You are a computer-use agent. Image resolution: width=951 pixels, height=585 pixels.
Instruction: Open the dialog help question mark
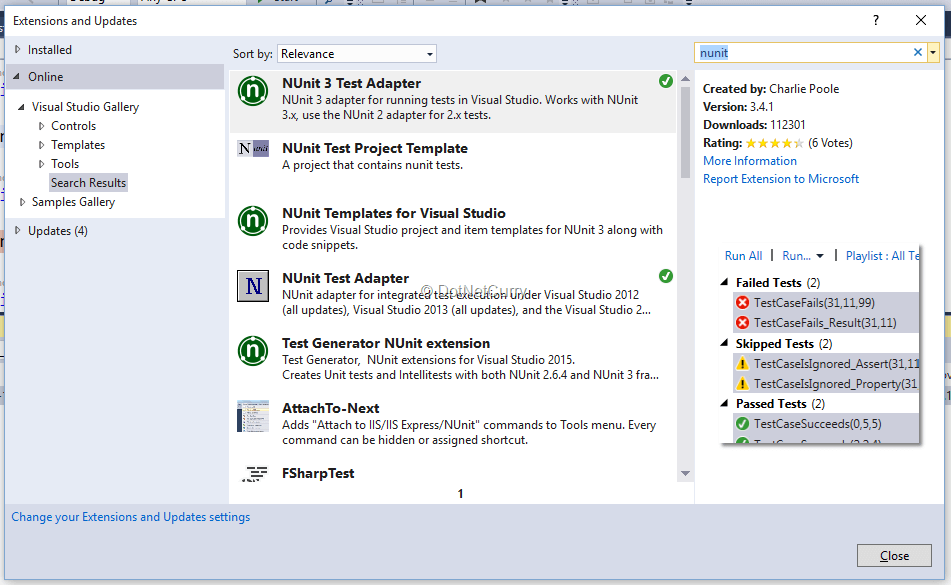(x=876, y=21)
